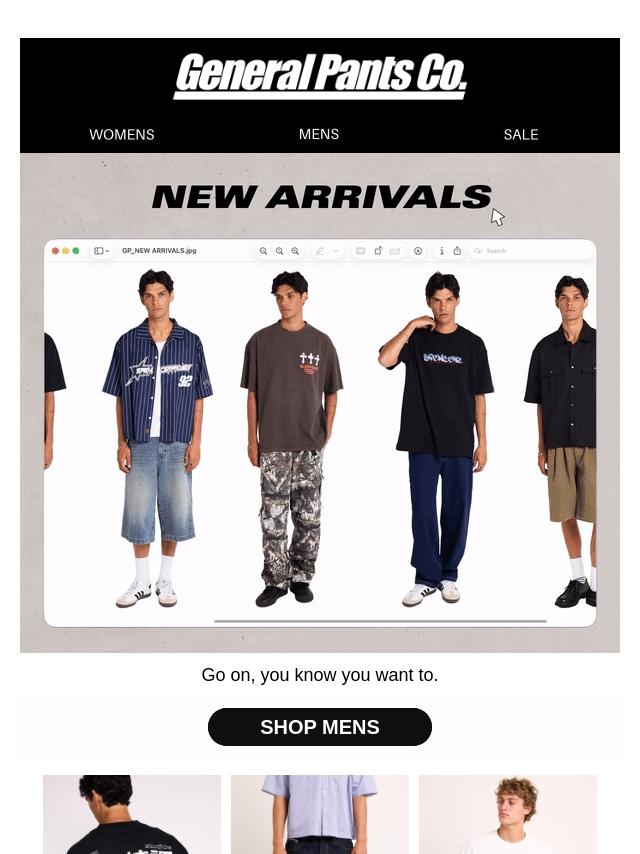
Task: Click the black graphic tee product thumbnail
Action: coord(132,814)
